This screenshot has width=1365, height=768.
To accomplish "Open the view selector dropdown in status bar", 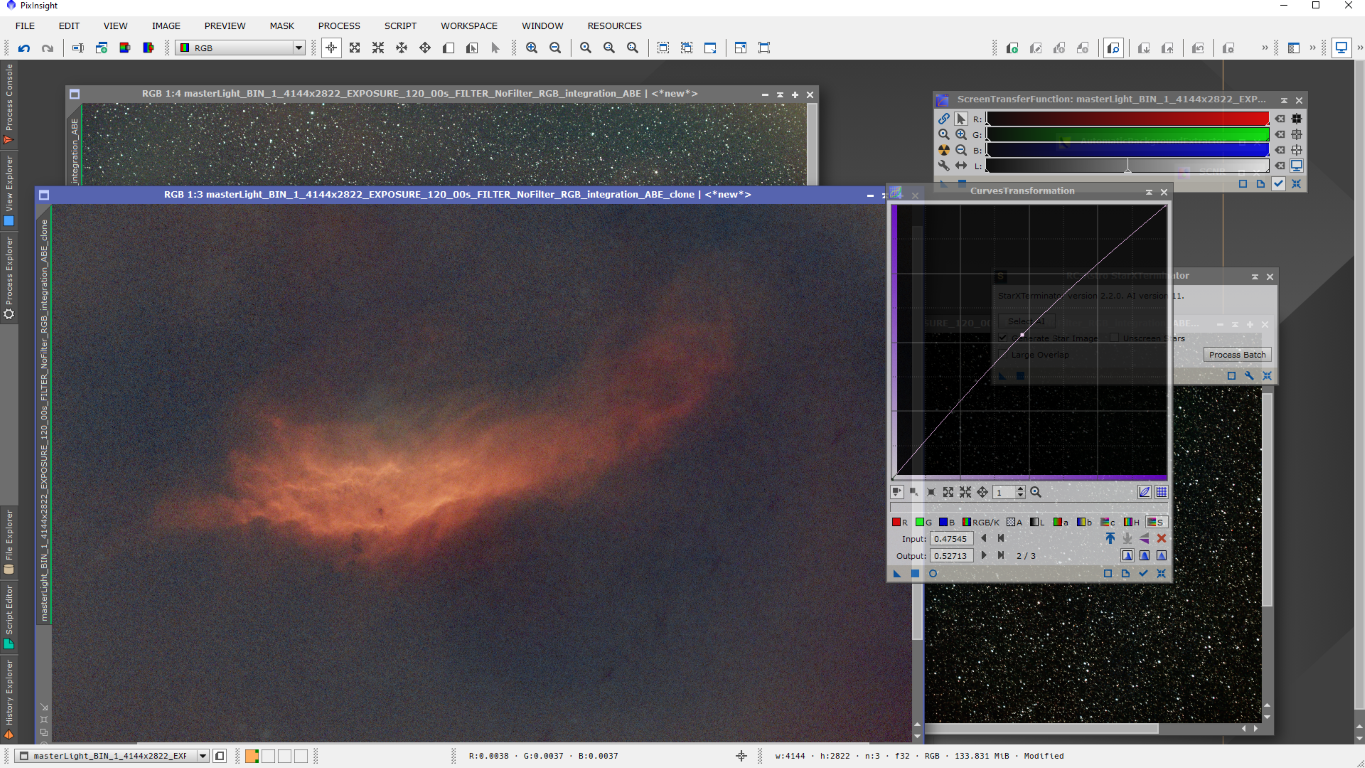I will (x=203, y=756).
